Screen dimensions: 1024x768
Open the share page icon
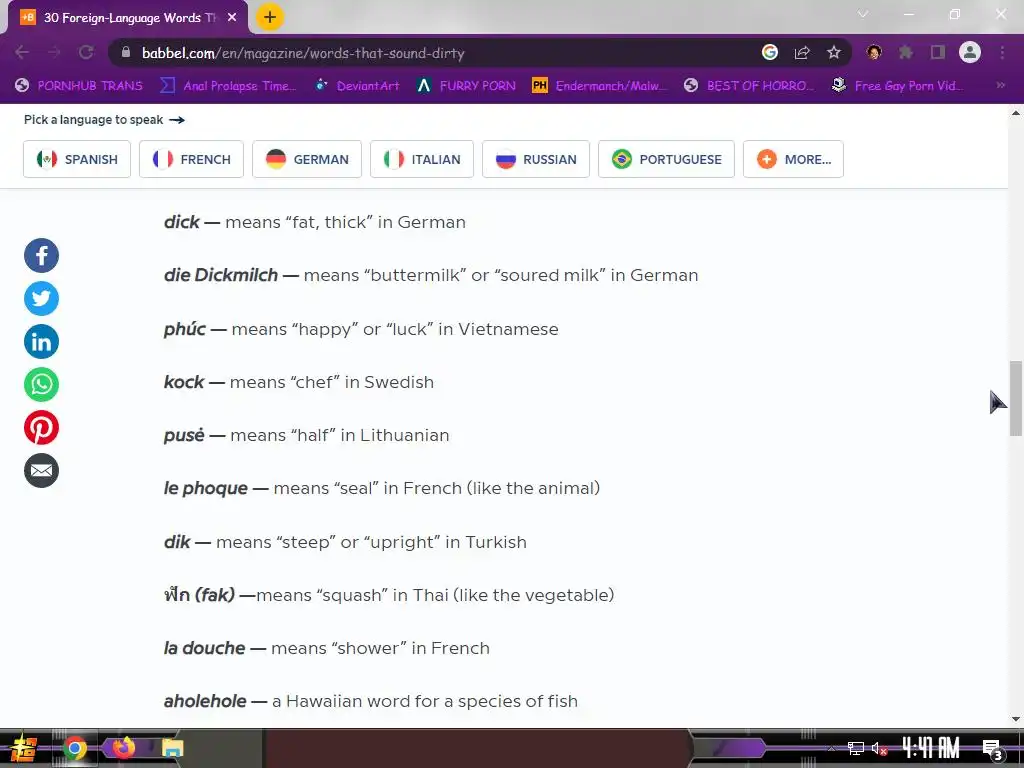coord(802,52)
